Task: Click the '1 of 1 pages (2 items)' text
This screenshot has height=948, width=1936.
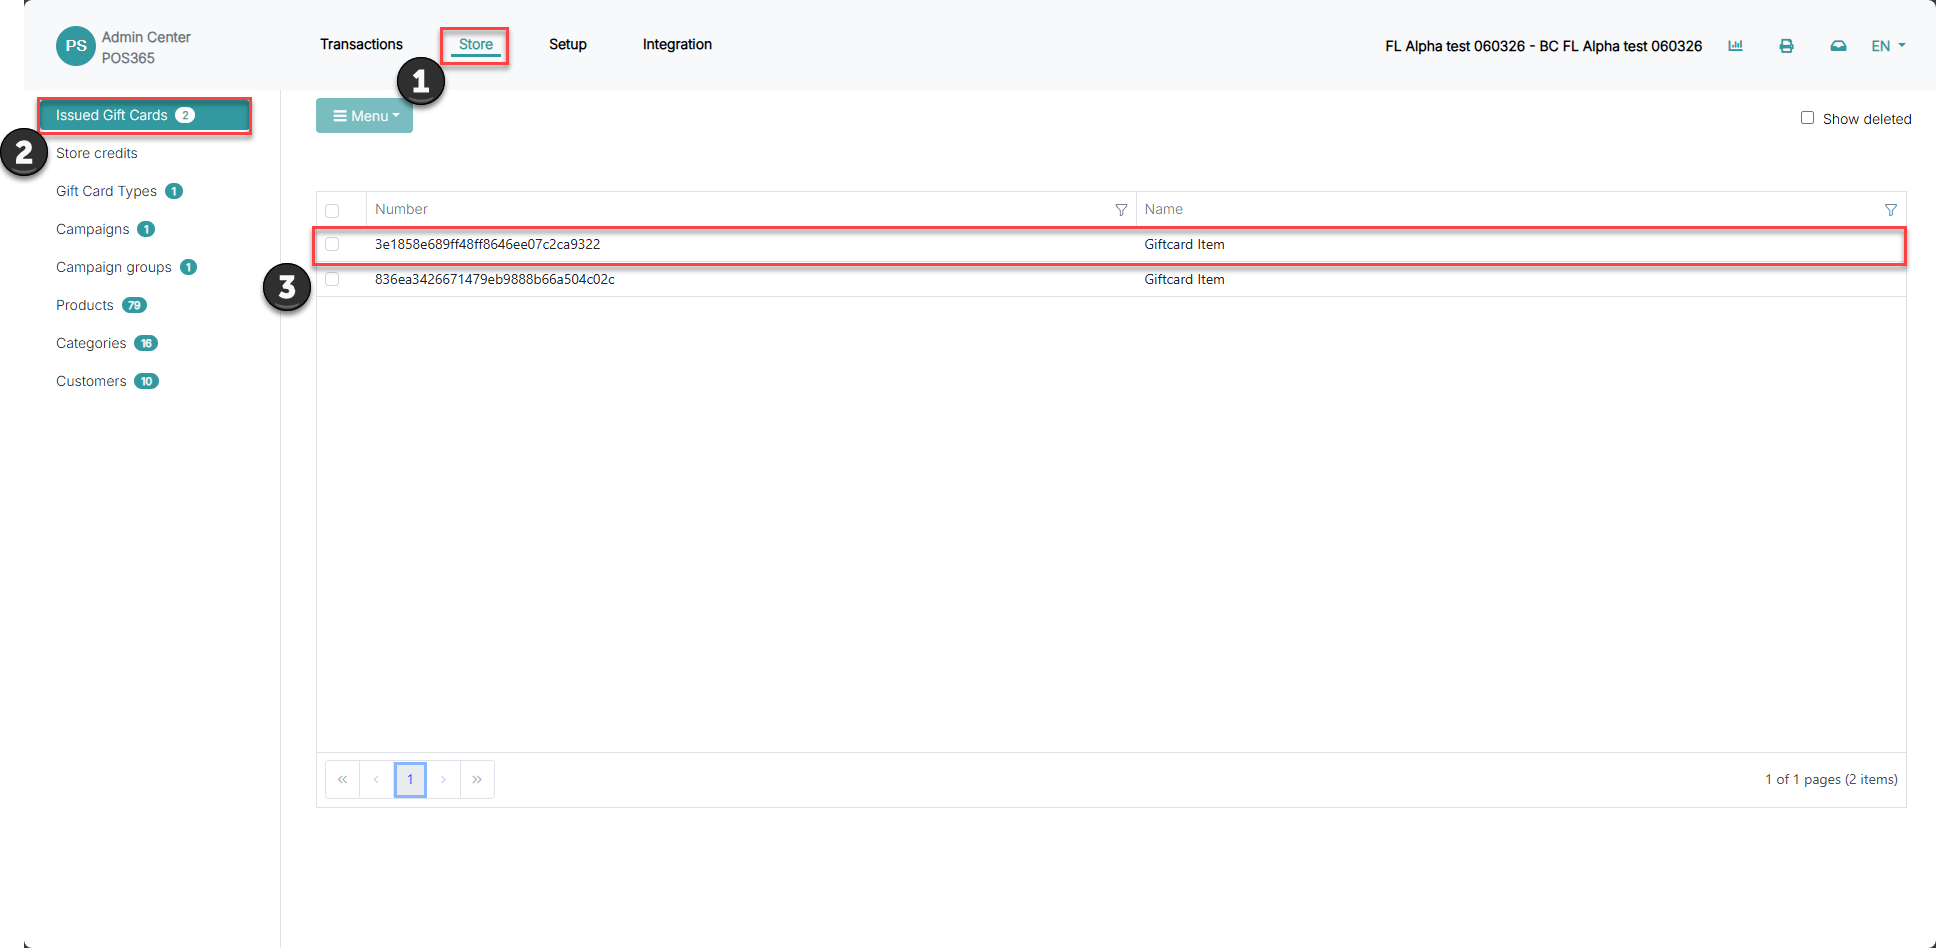Action: pos(1831,779)
